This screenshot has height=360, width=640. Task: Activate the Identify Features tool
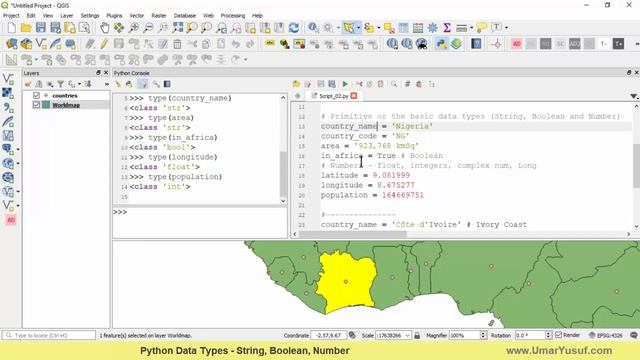click(x=313, y=28)
